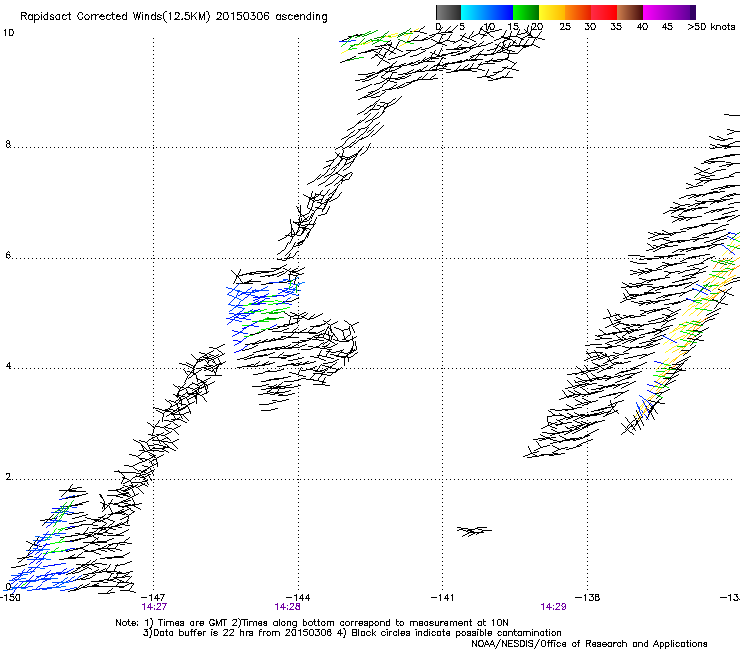Click the purple time label '14:28'
This screenshot has width=740, height=650.
tap(287, 607)
